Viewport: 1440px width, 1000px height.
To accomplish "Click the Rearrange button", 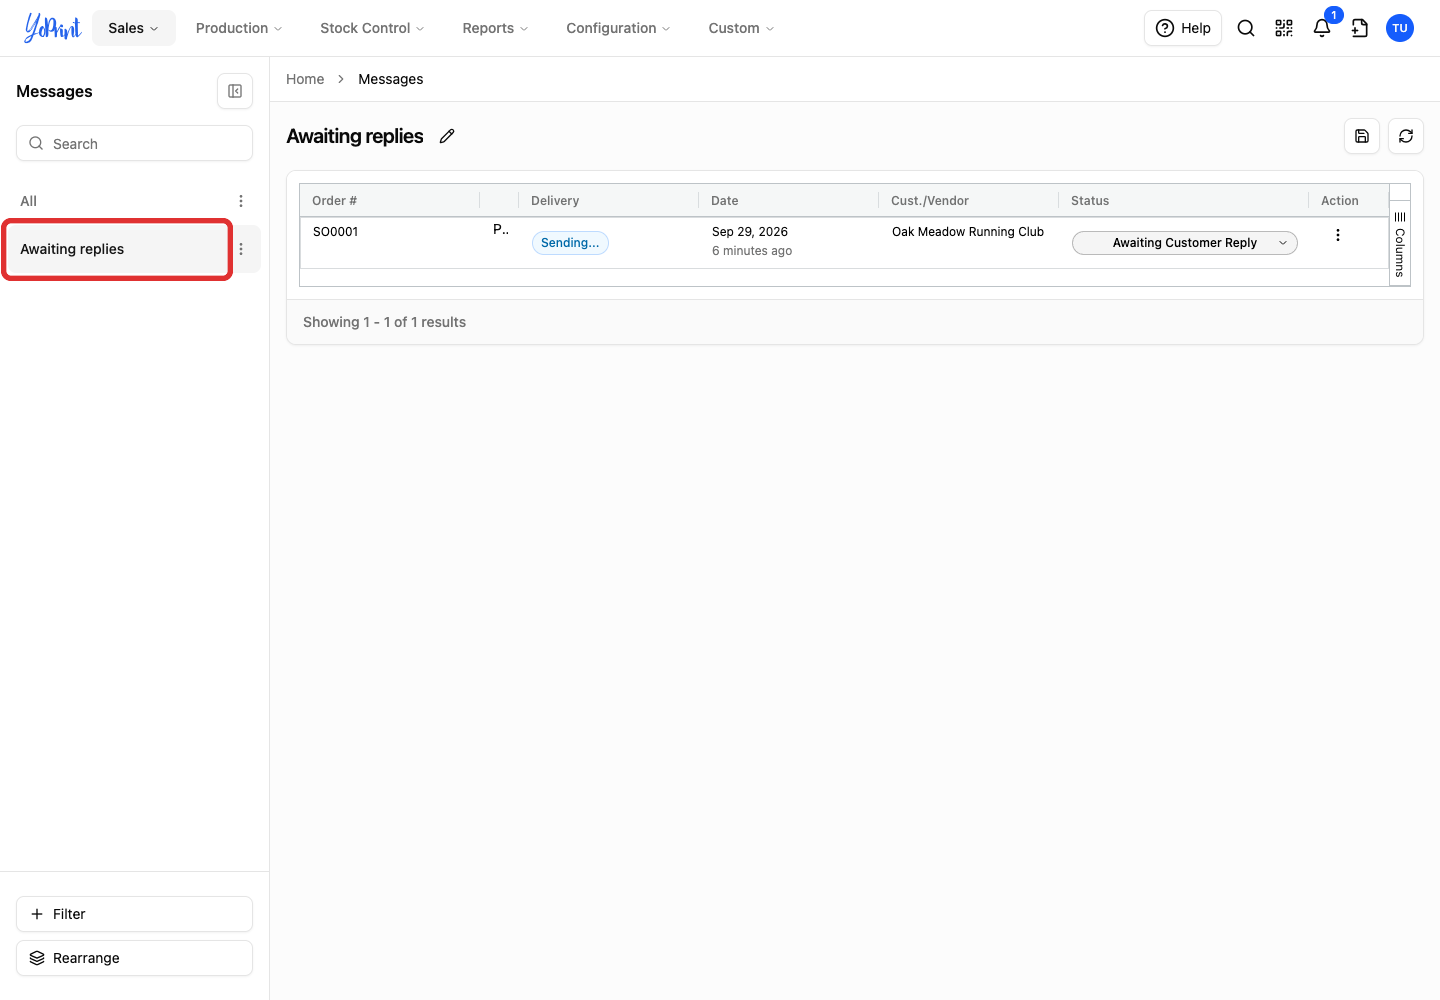I will (134, 958).
